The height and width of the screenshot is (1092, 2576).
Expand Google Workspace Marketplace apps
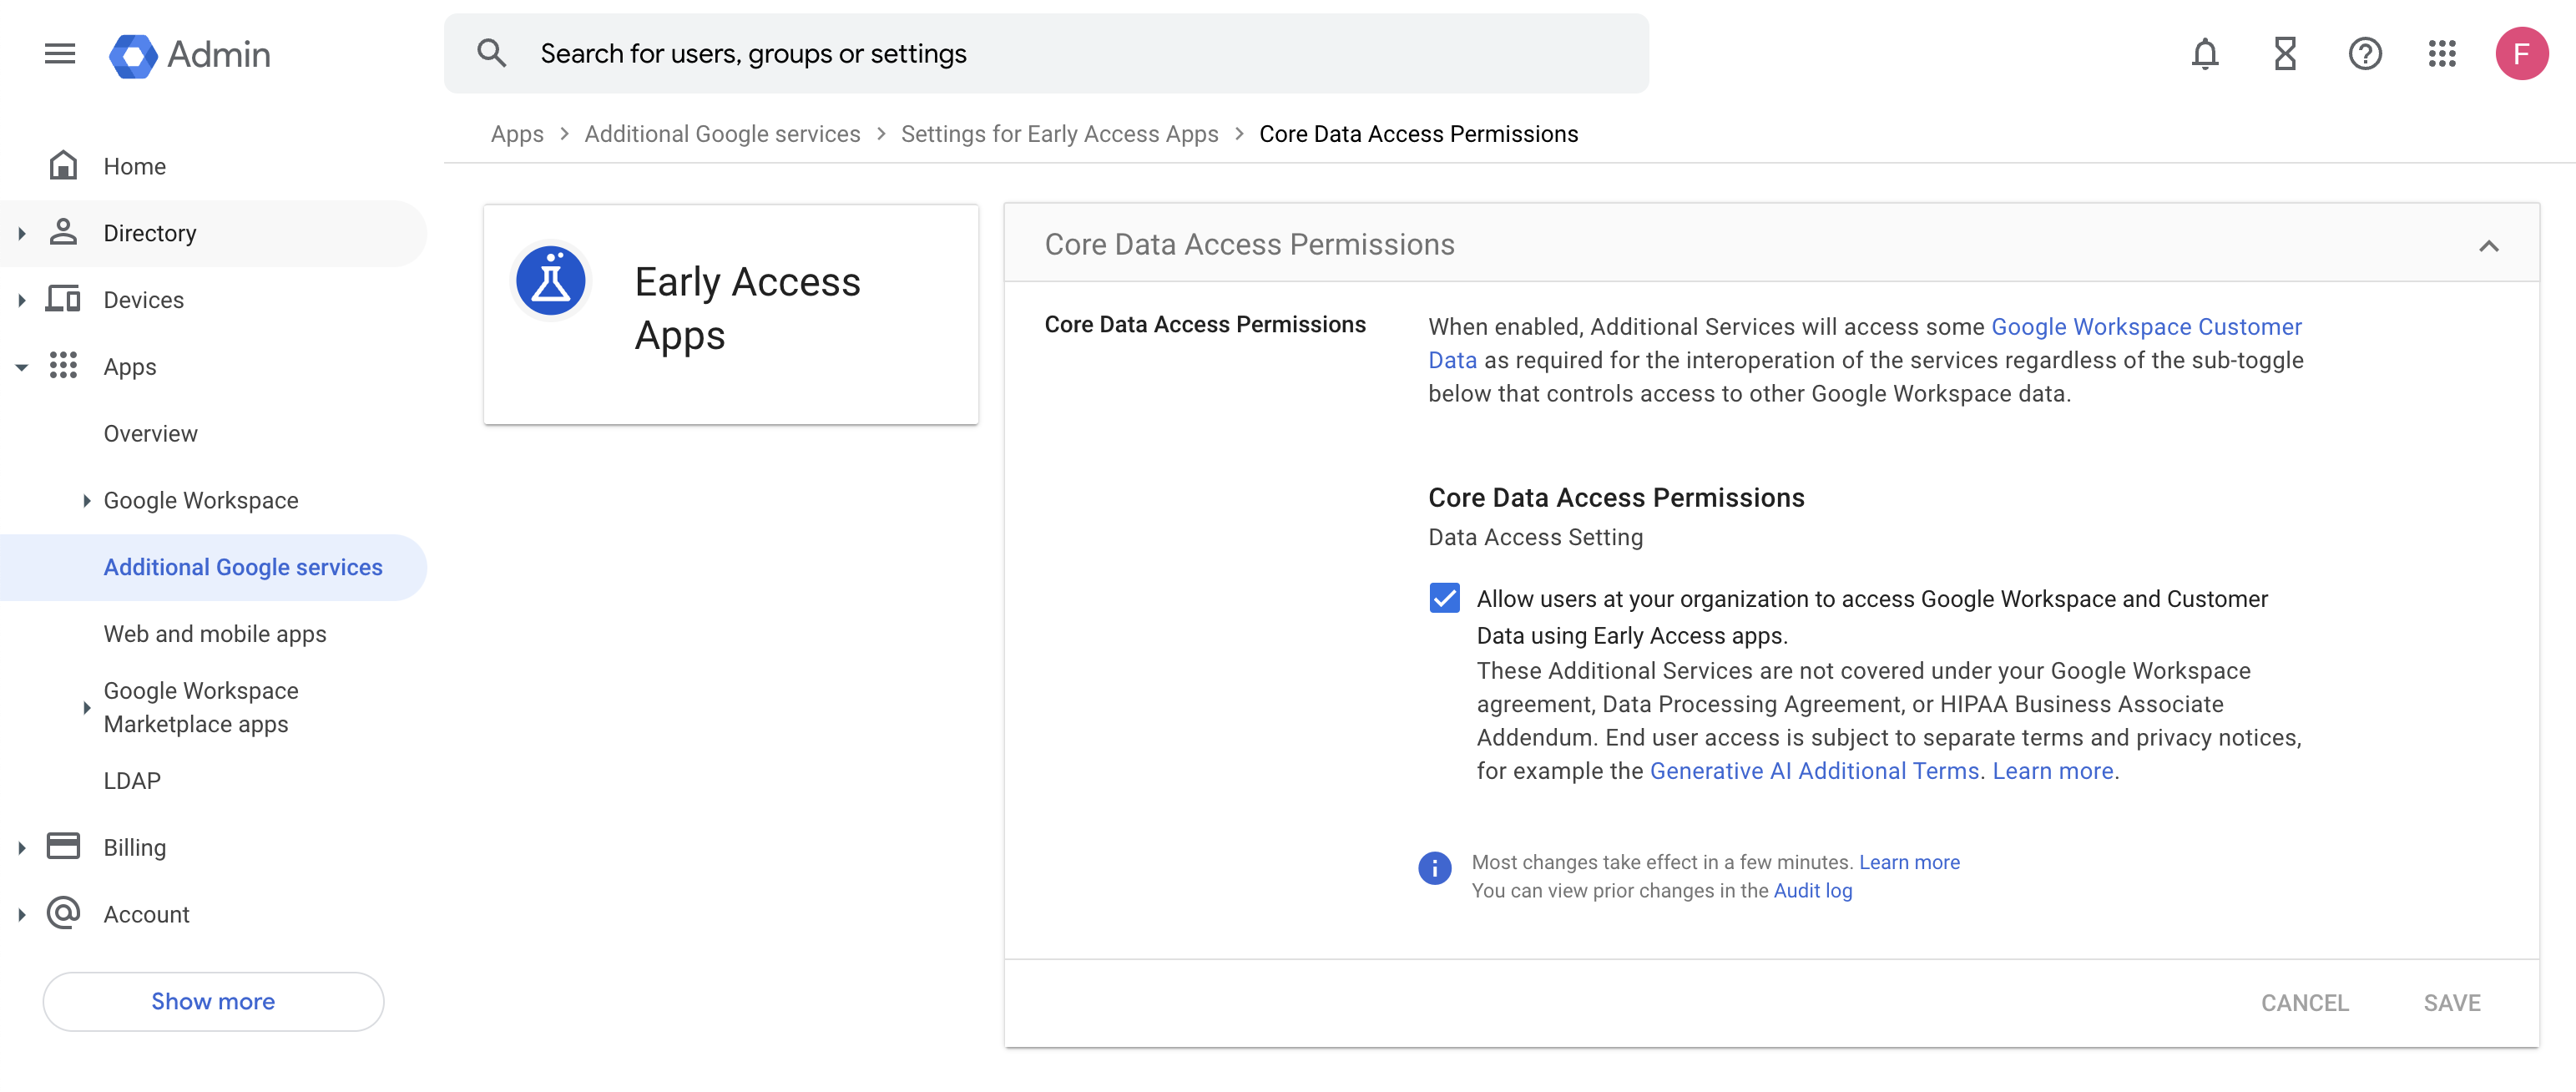point(85,707)
